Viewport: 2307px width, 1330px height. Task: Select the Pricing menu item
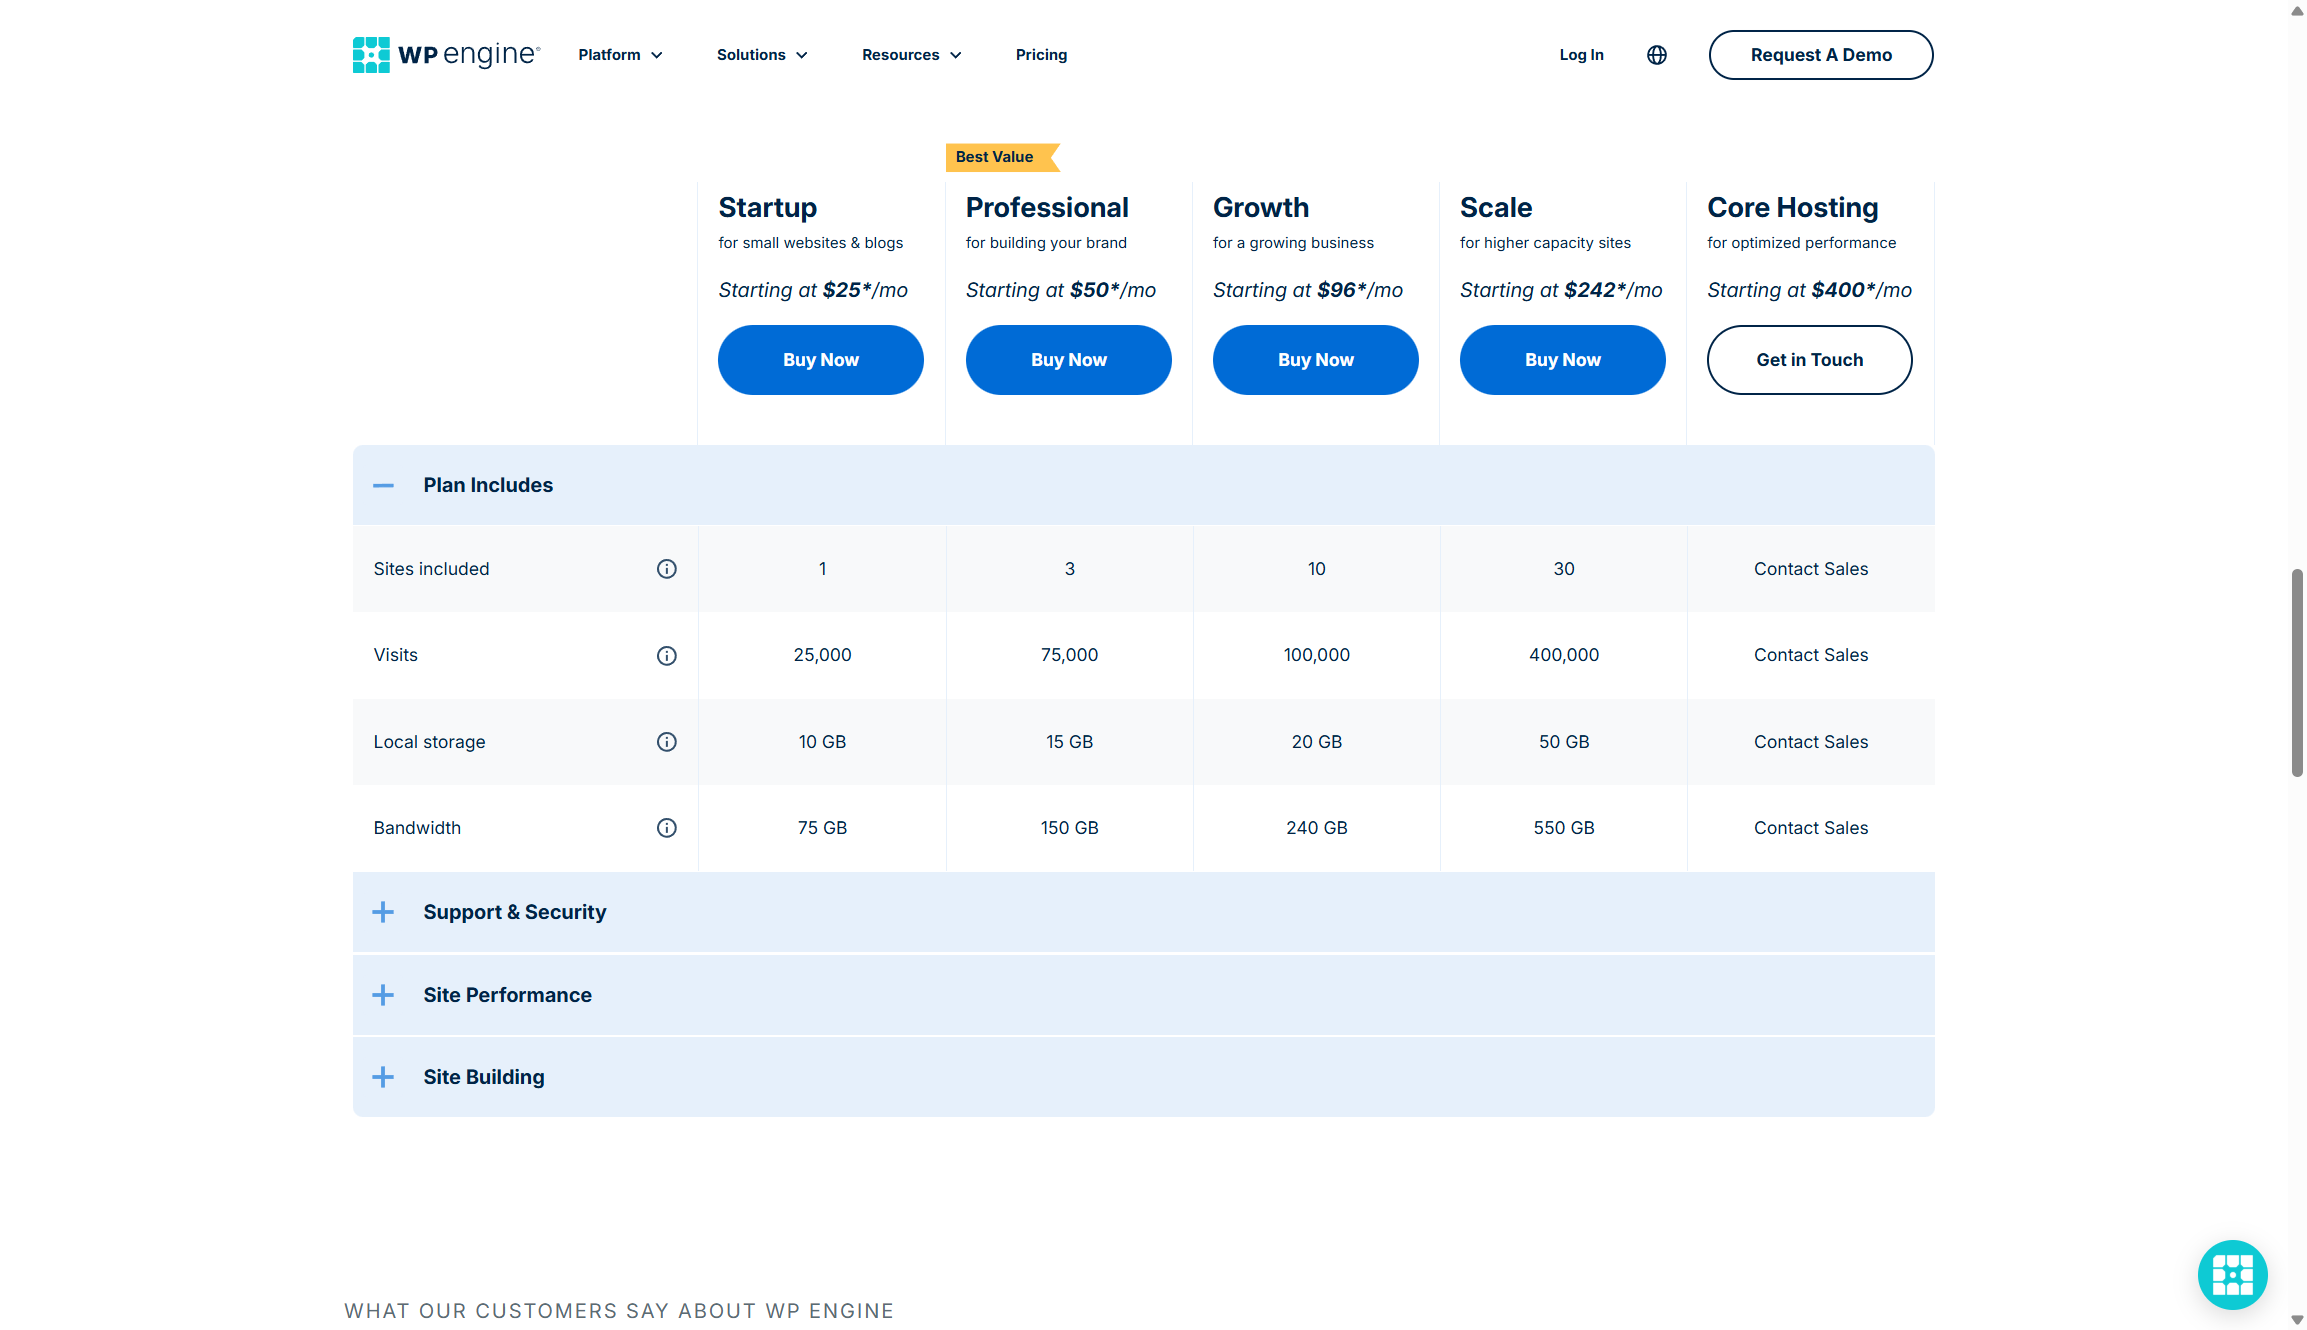[x=1041, y=55]
